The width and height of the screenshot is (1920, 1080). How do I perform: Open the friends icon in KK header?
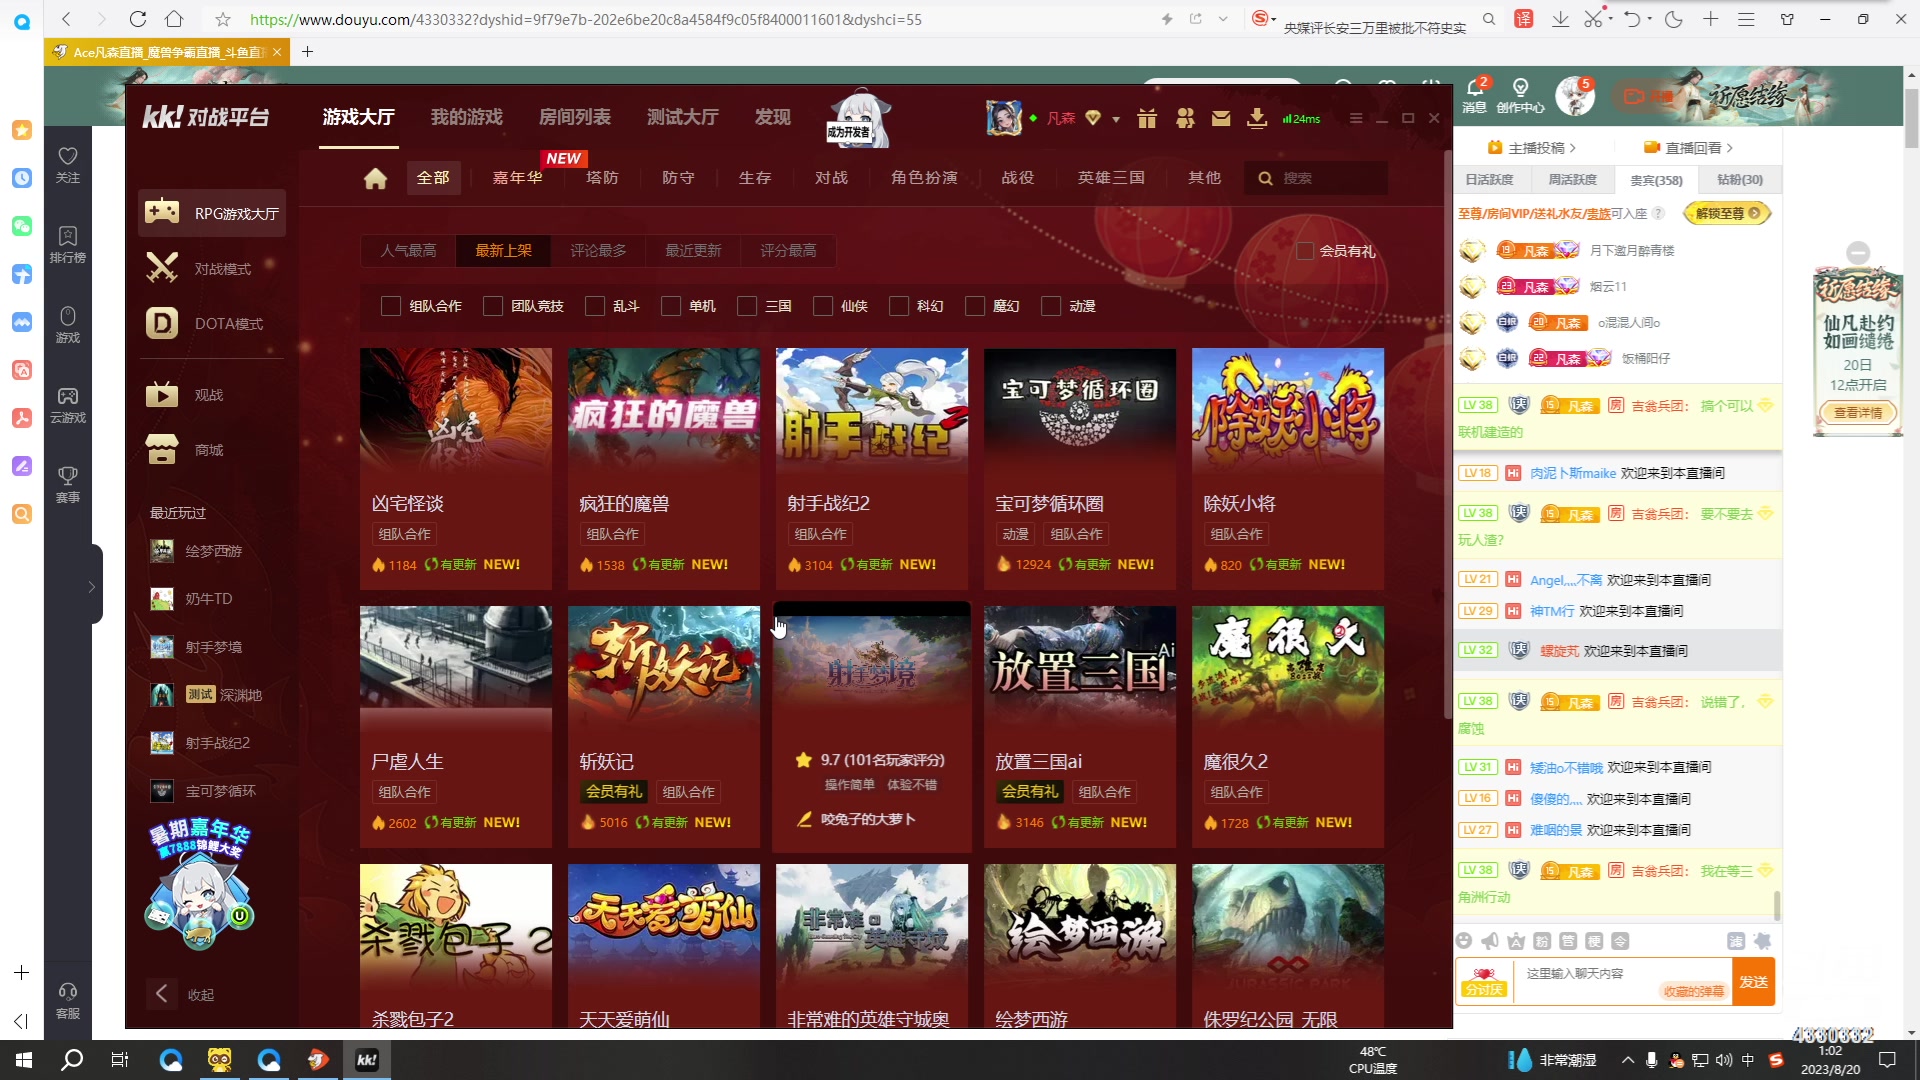(1185, 119)
